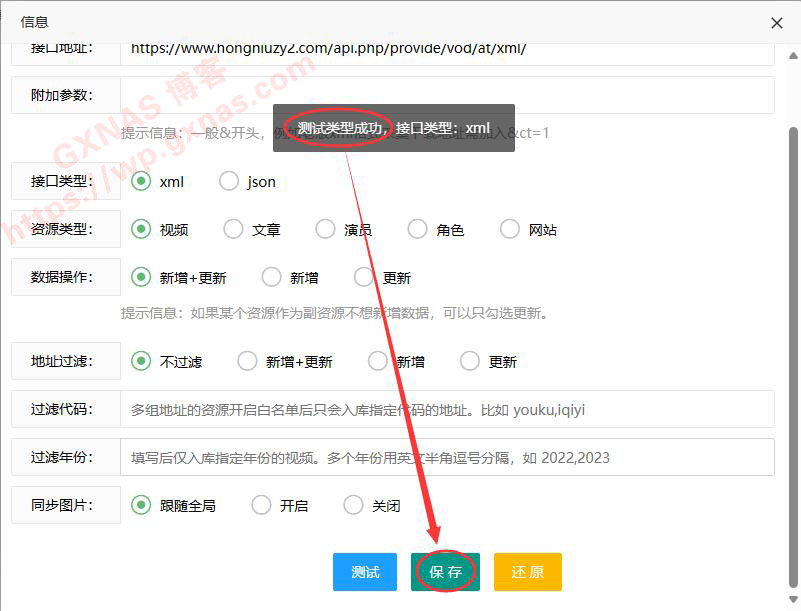This screenshot has height=611, width=801.
Task: Pick 网站 as the resource type
Action: (x=510, y=229)
